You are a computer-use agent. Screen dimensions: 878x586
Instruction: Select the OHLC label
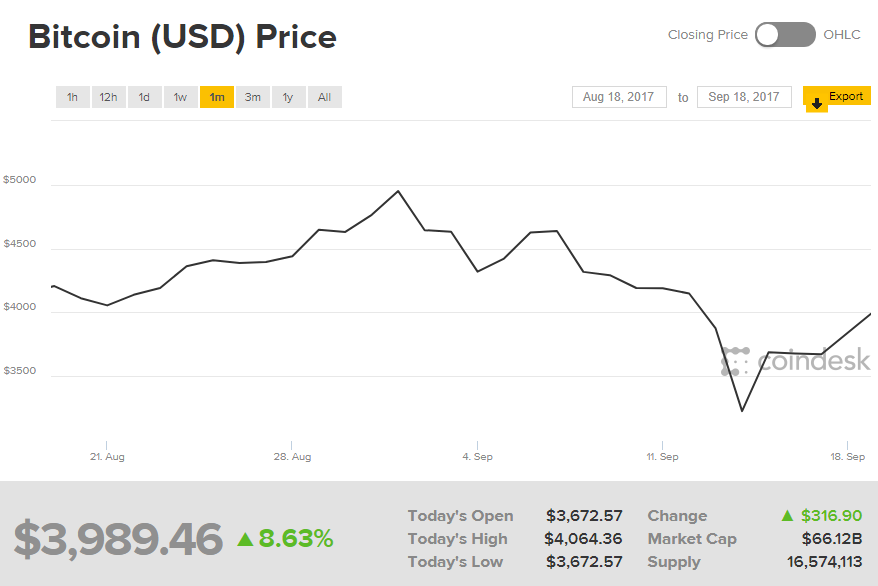point(841,35)
